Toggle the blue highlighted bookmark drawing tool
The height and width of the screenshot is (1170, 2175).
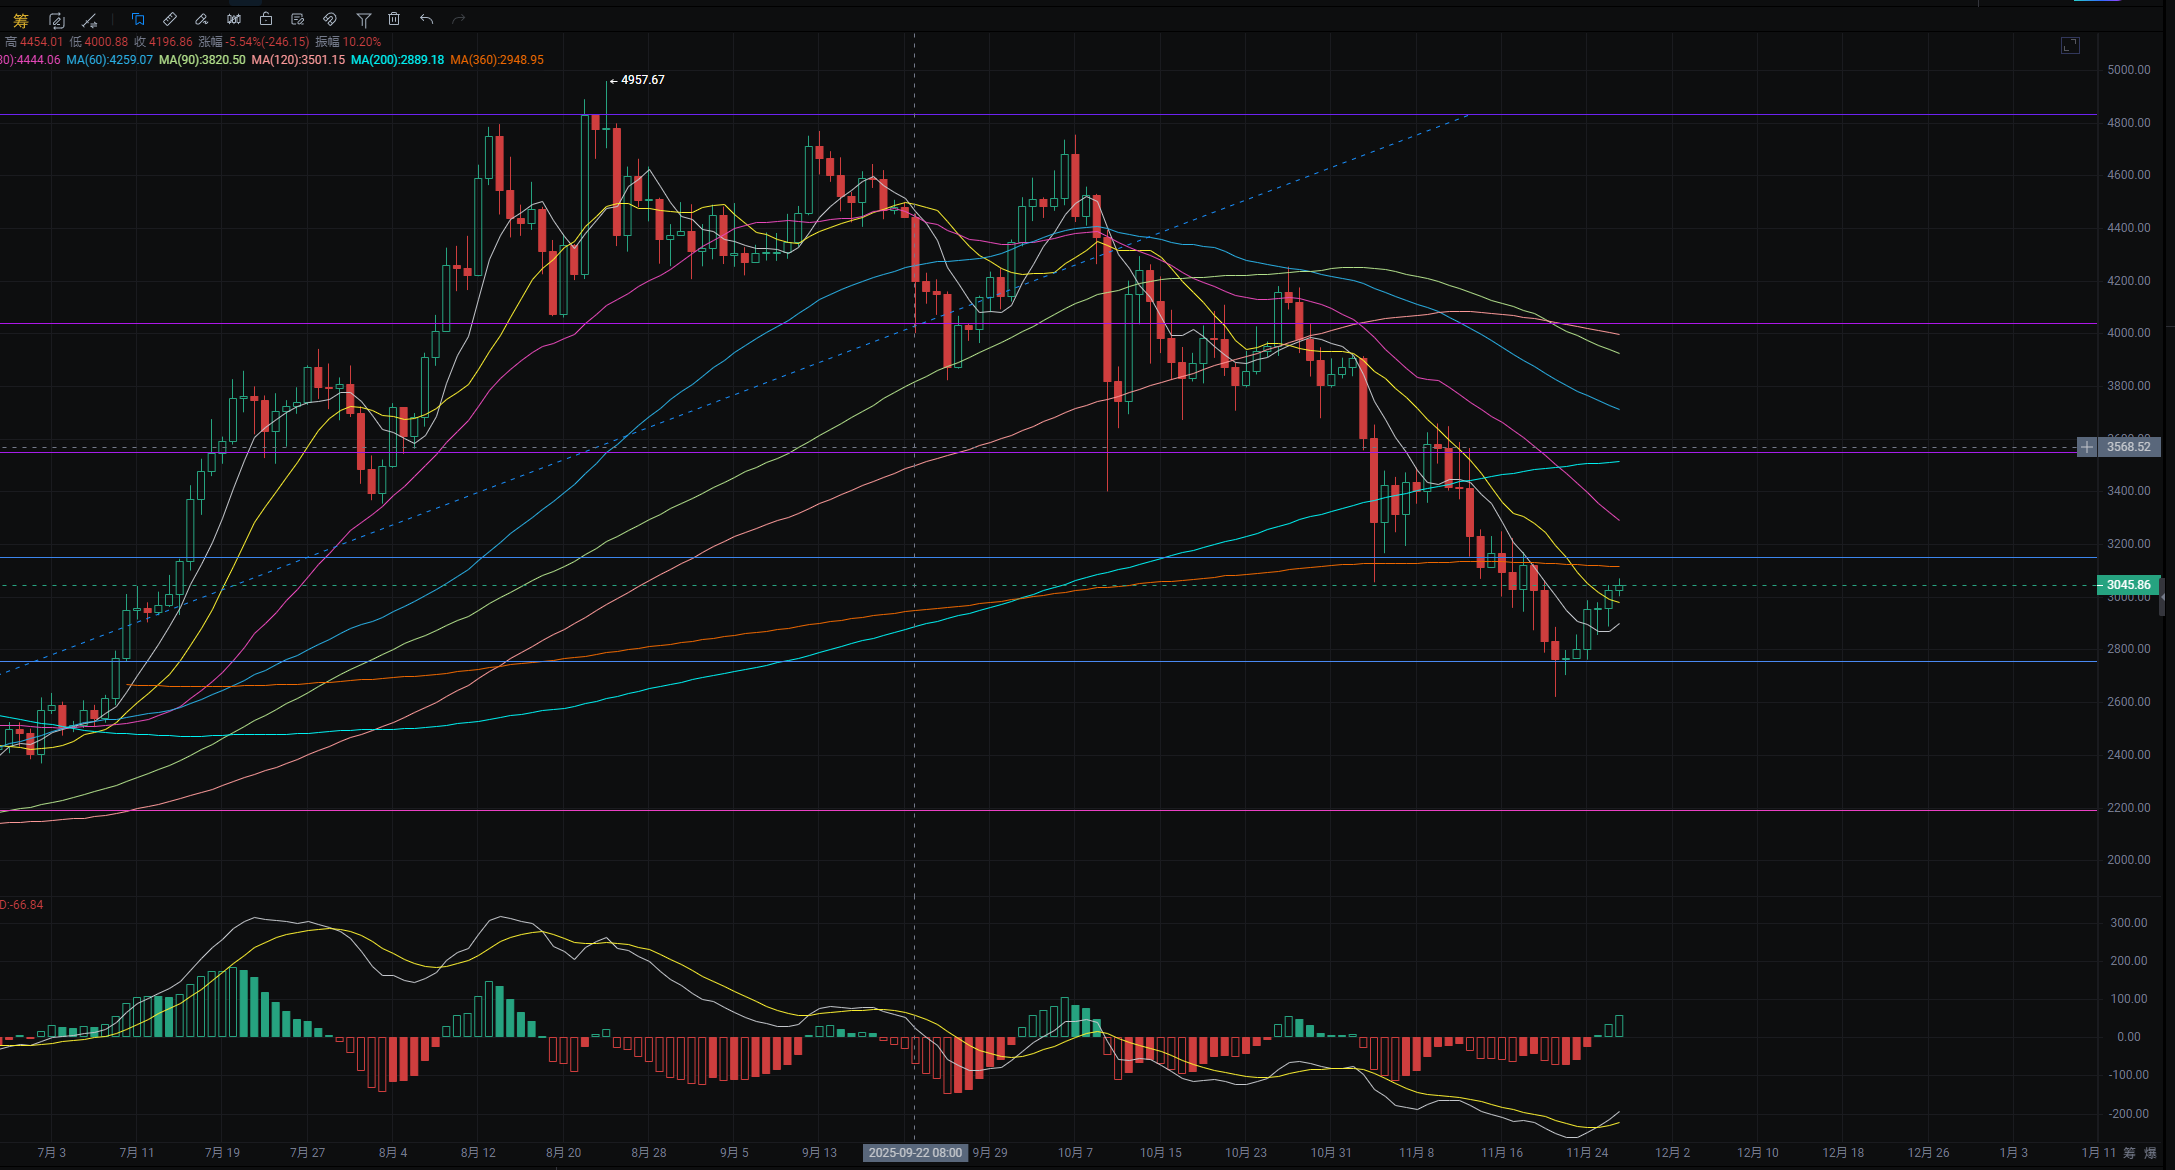click(138, 19)
